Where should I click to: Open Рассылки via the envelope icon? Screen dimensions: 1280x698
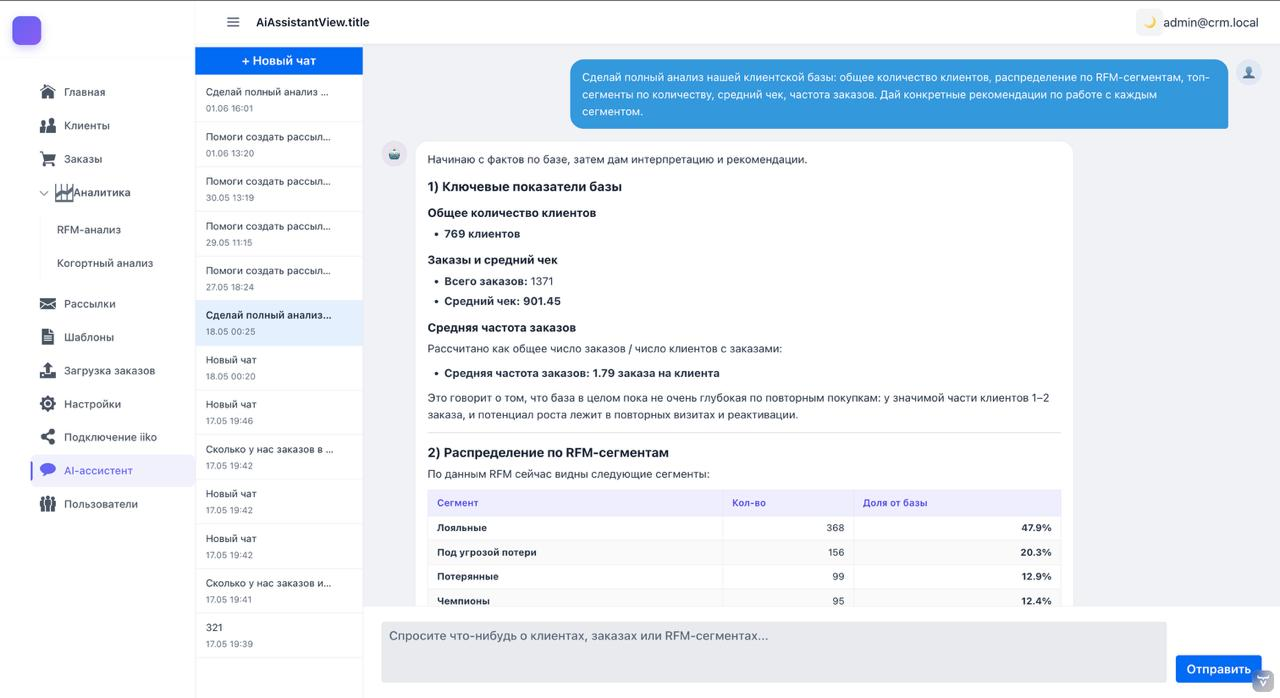[x=47, y=303]
